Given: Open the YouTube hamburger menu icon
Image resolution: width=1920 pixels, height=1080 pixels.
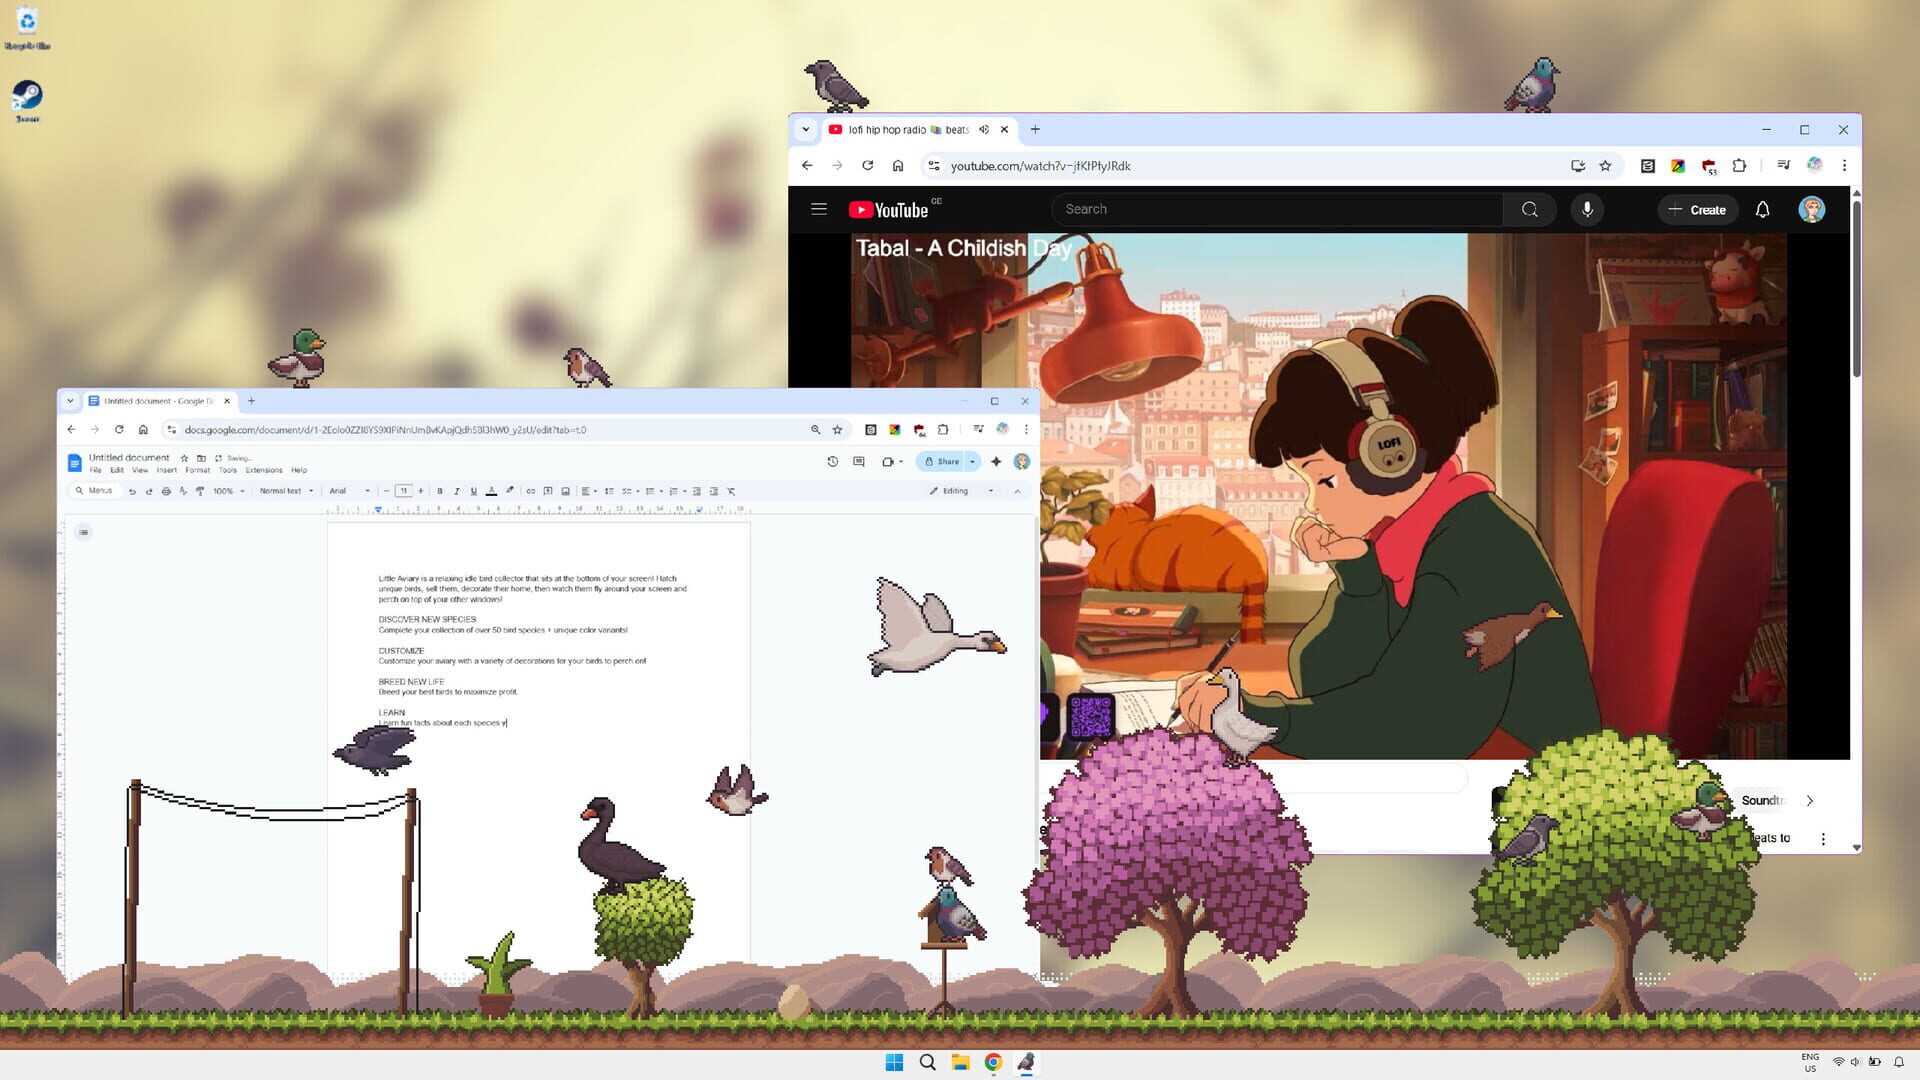Looking at the screenshot, I should click(819, 209).
